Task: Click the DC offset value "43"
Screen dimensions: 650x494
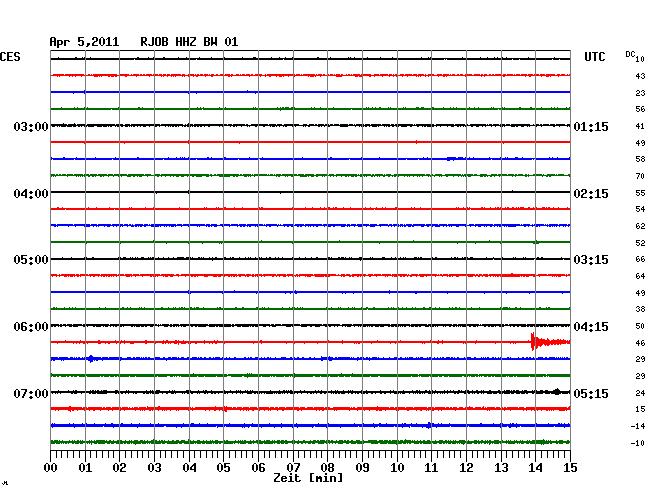Action: [x=640, y=76]
